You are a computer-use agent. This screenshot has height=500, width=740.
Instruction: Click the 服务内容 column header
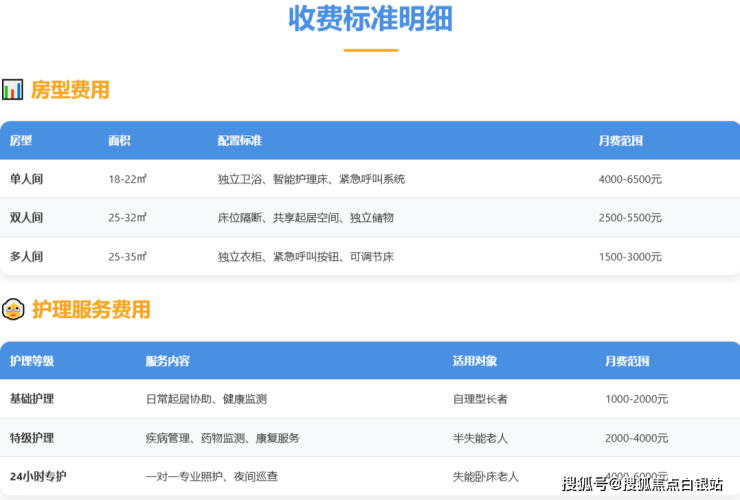(167, 361)
